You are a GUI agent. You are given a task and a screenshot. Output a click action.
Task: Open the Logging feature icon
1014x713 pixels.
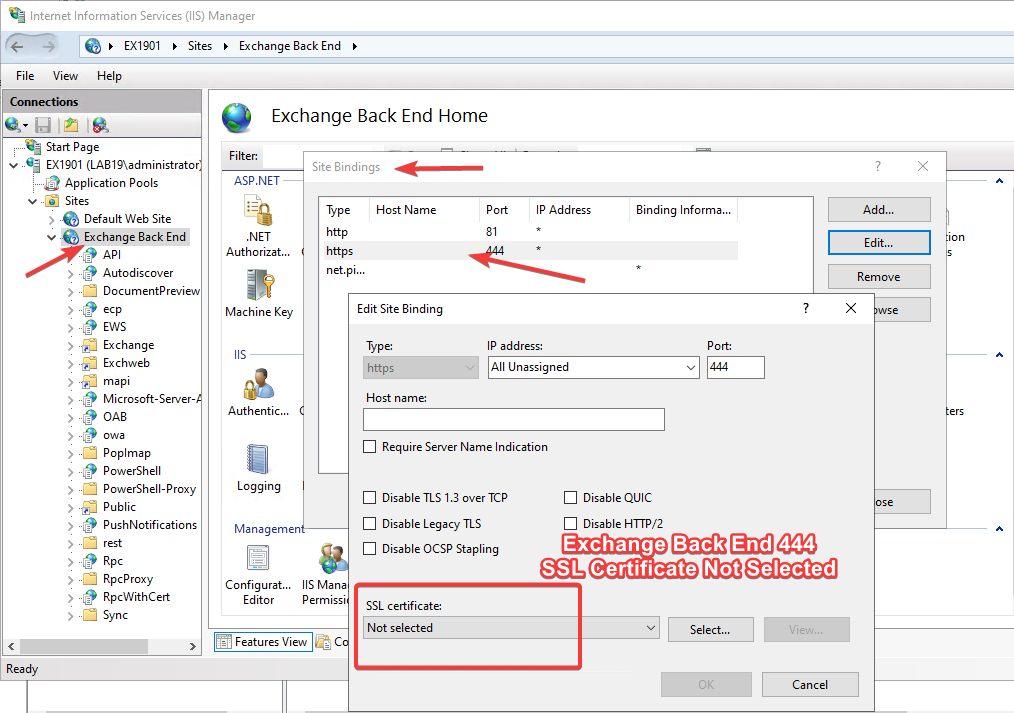(257, 458)
